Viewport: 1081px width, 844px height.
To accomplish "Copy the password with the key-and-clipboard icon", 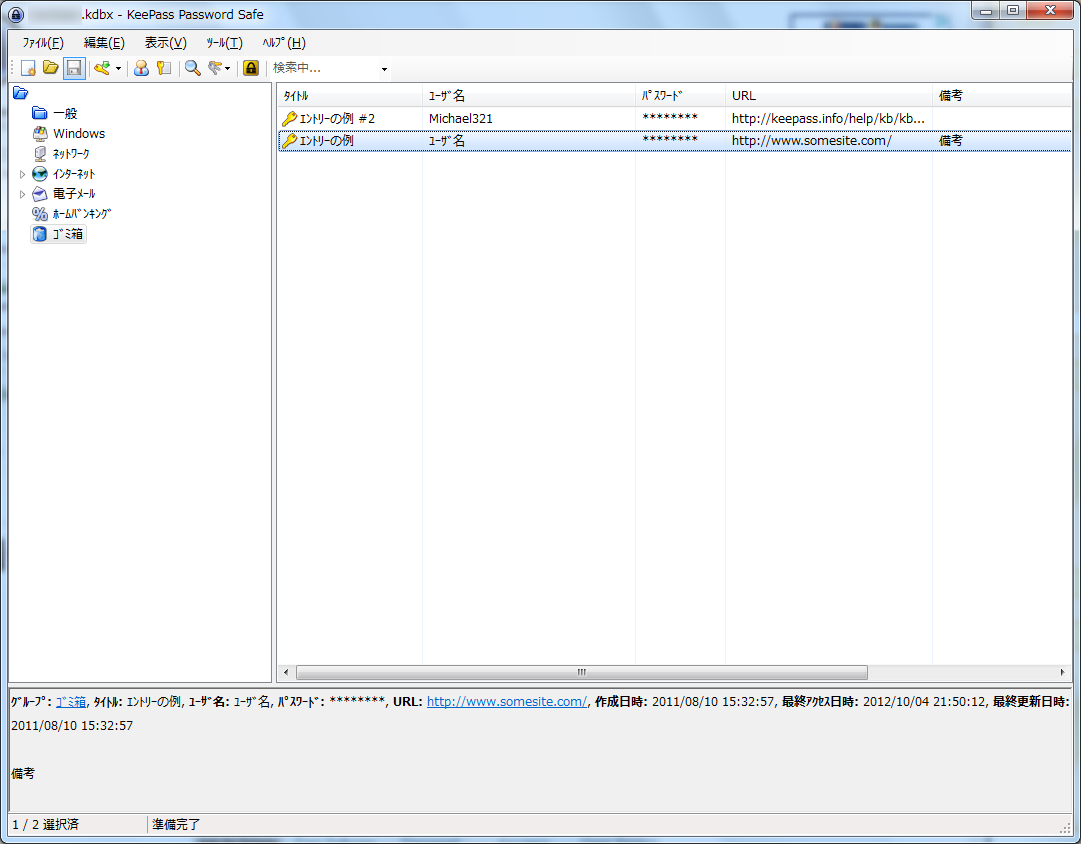I will 163,68.
